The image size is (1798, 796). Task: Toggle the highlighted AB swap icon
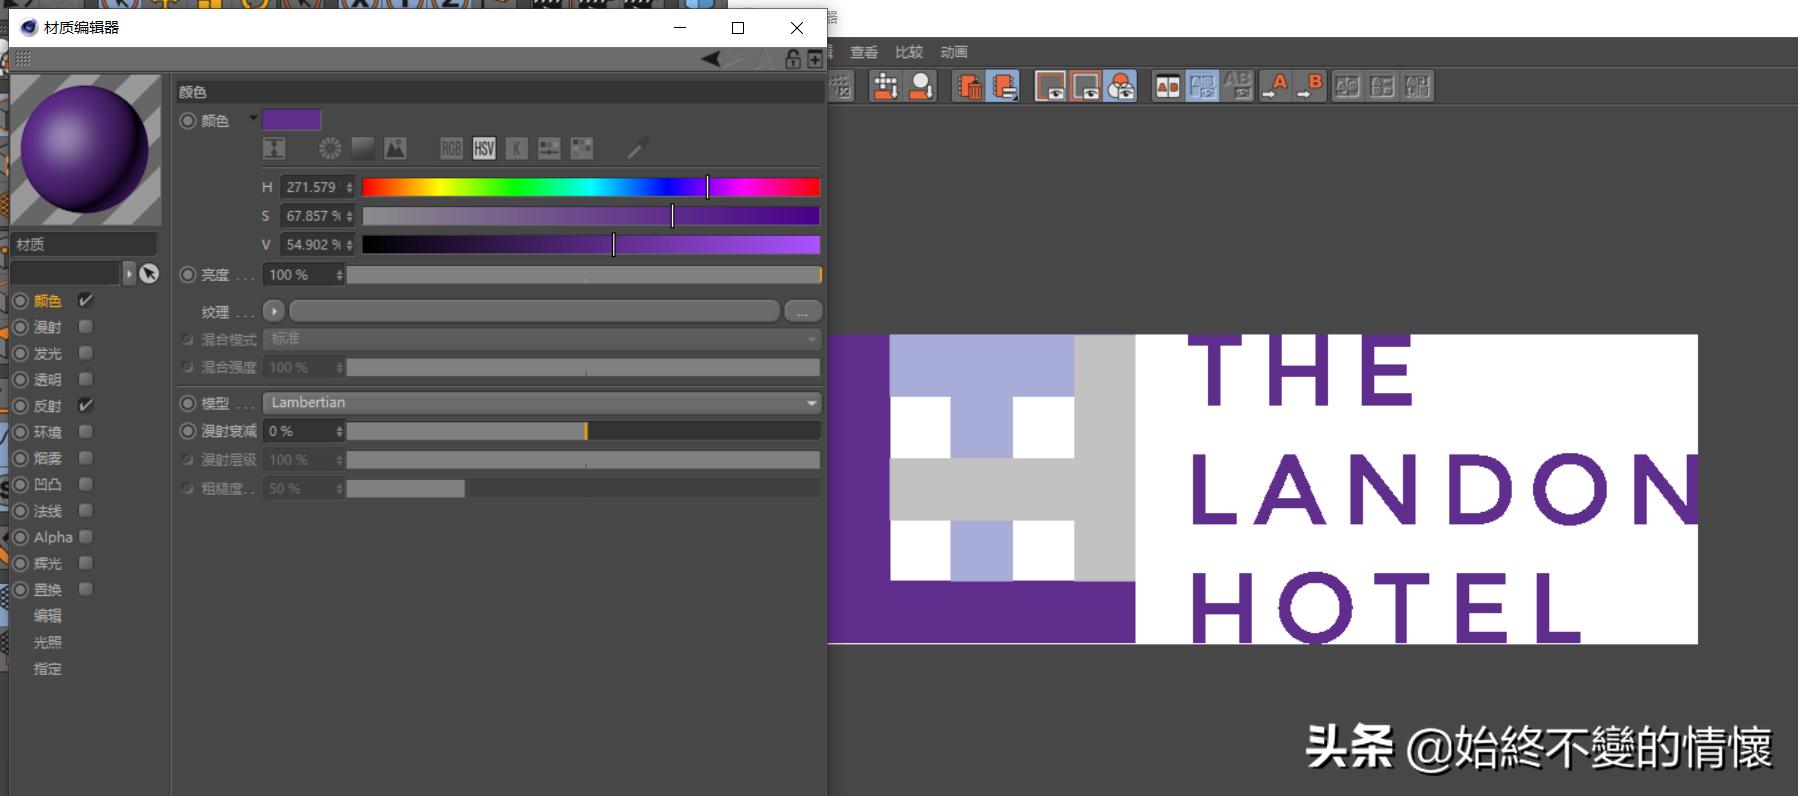(x=1202, y=86)
